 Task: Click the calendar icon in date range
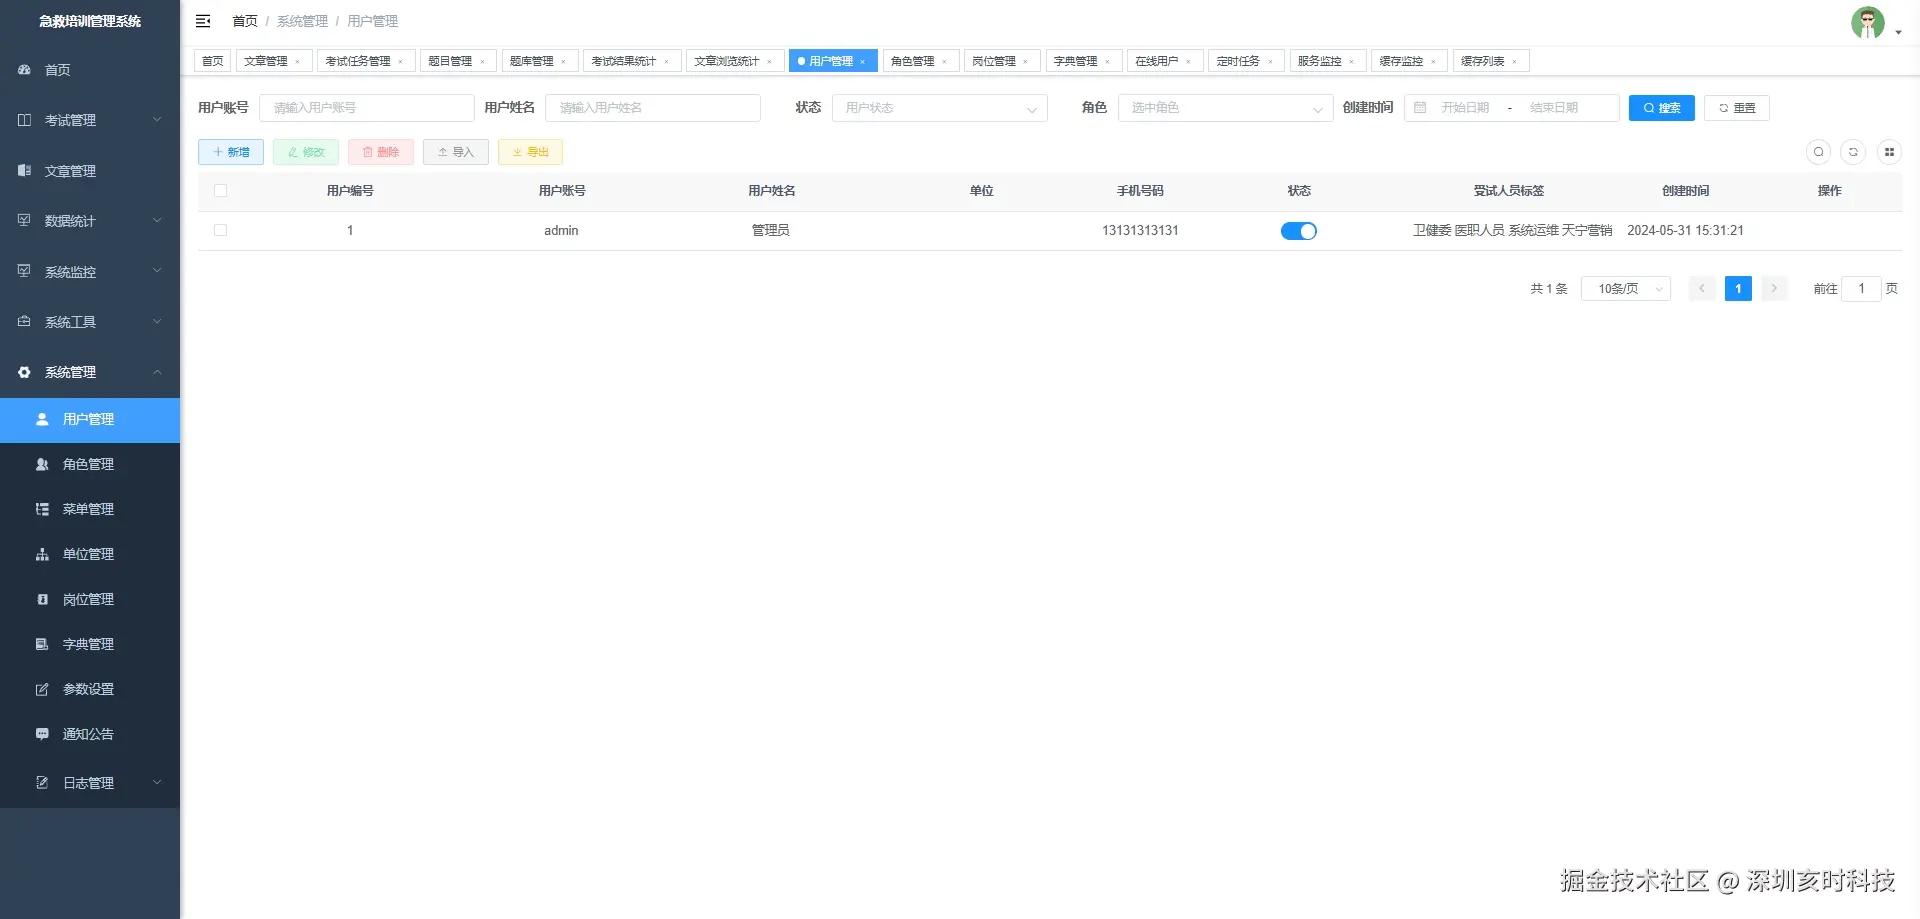click(1420, 108)
